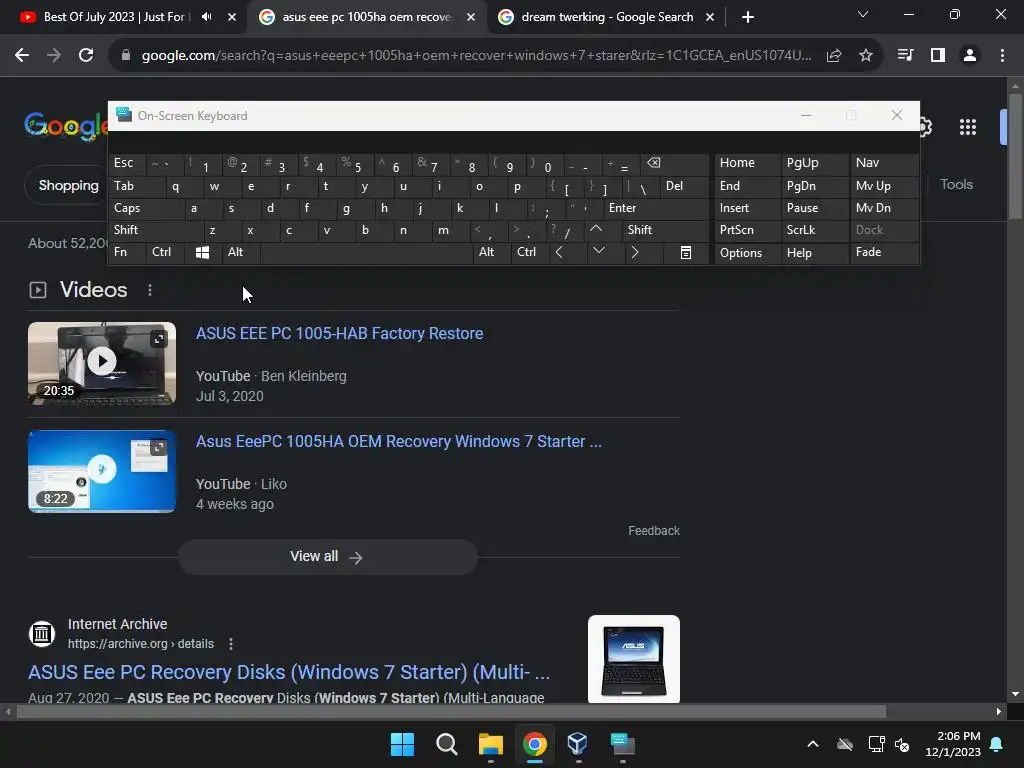Click the Enter key on keyboard
Image resolution: width=1024 pixels, height=768 pixels.
tap(655, 208)
